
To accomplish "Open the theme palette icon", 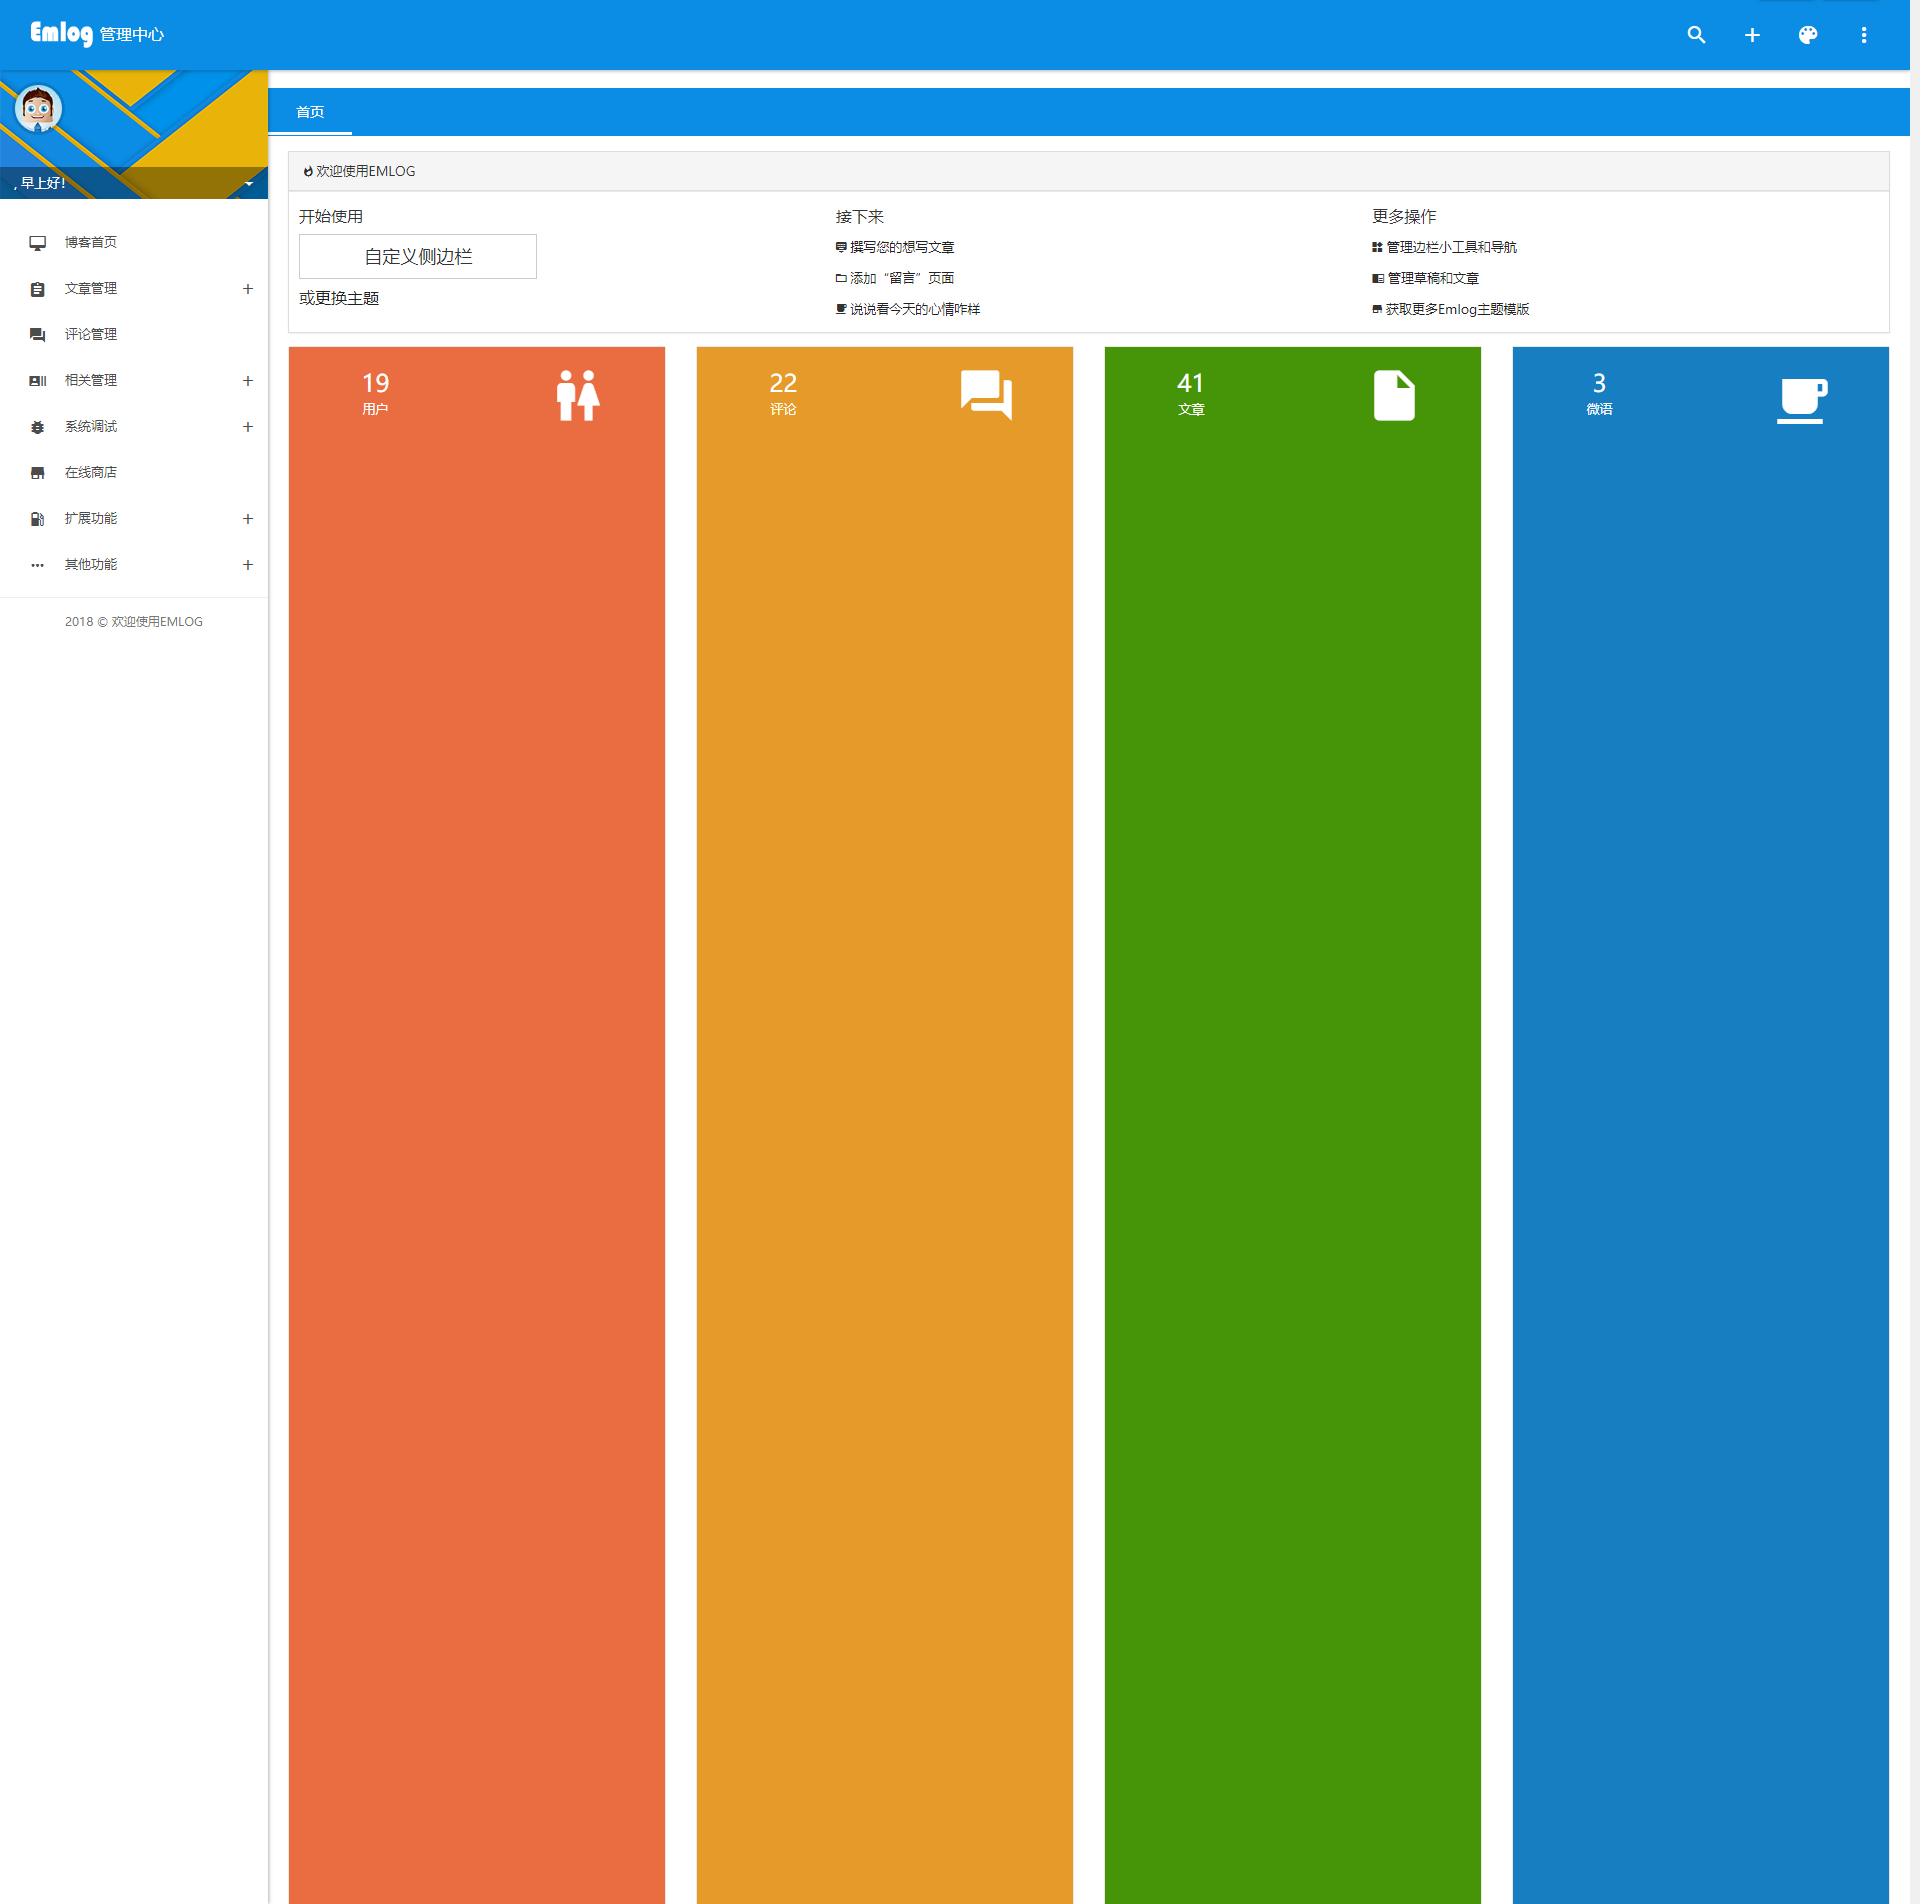I will 1808,35.
